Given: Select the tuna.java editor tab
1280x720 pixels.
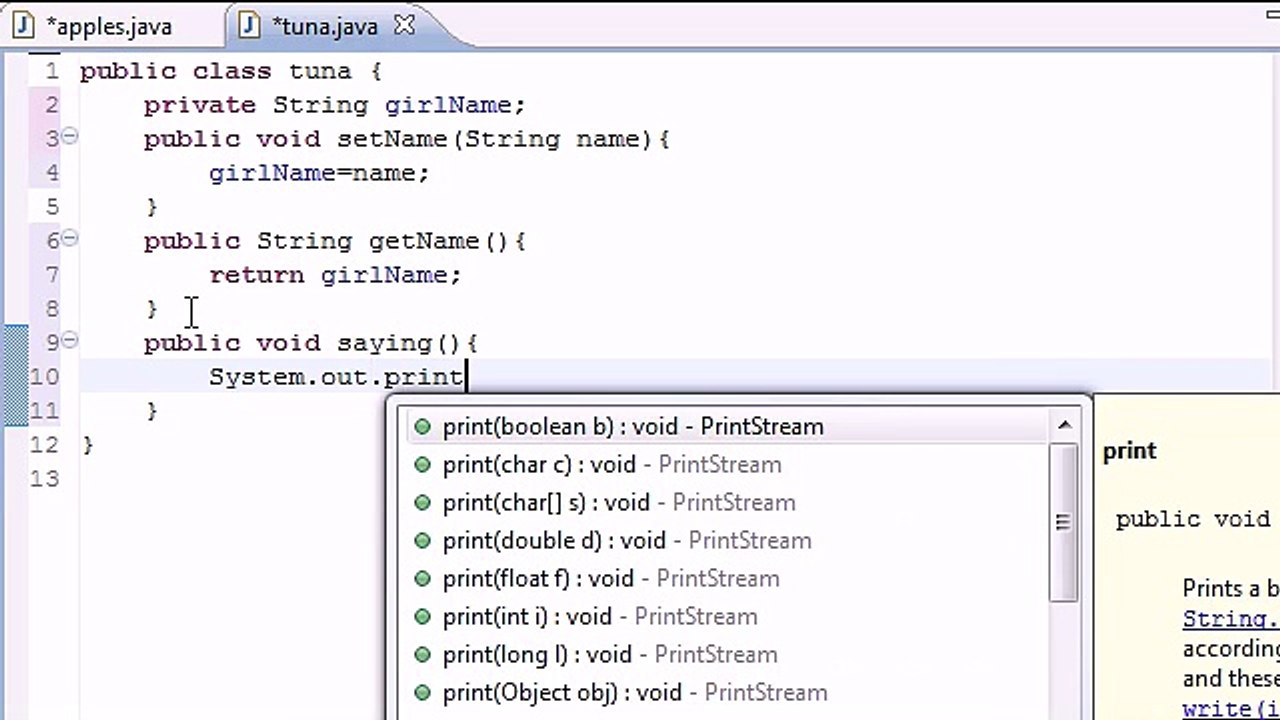Looking at the screenshot, I should 323,27.
